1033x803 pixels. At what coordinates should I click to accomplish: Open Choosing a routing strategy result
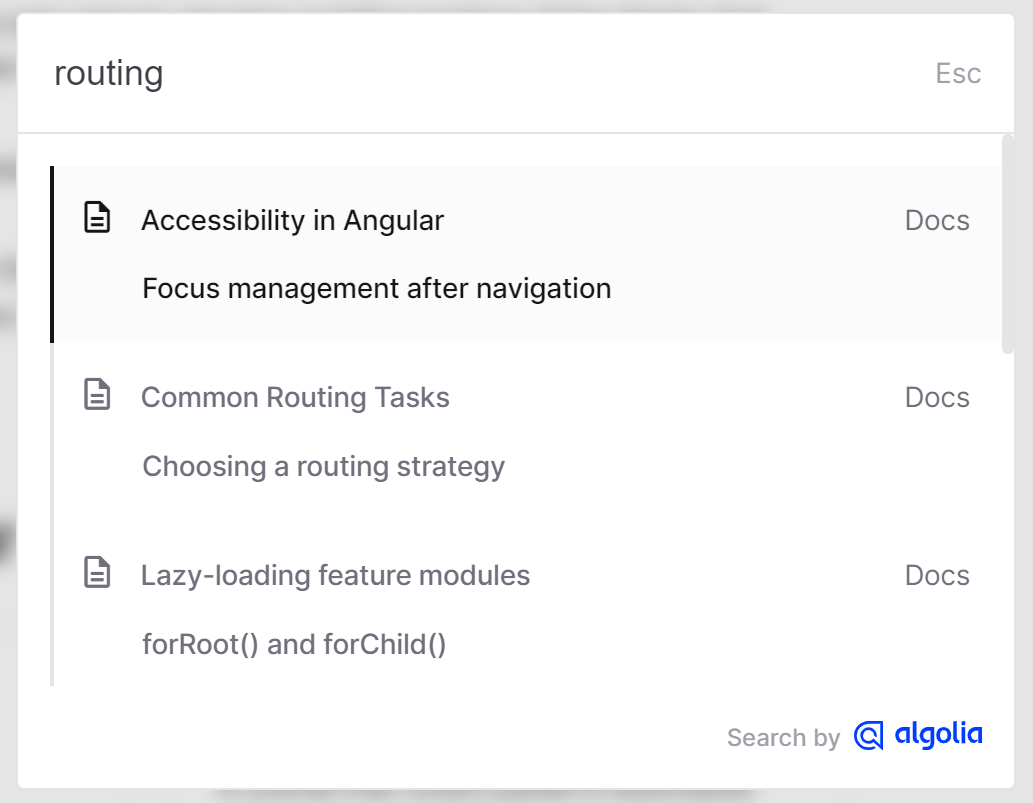(x=324, y=466)
